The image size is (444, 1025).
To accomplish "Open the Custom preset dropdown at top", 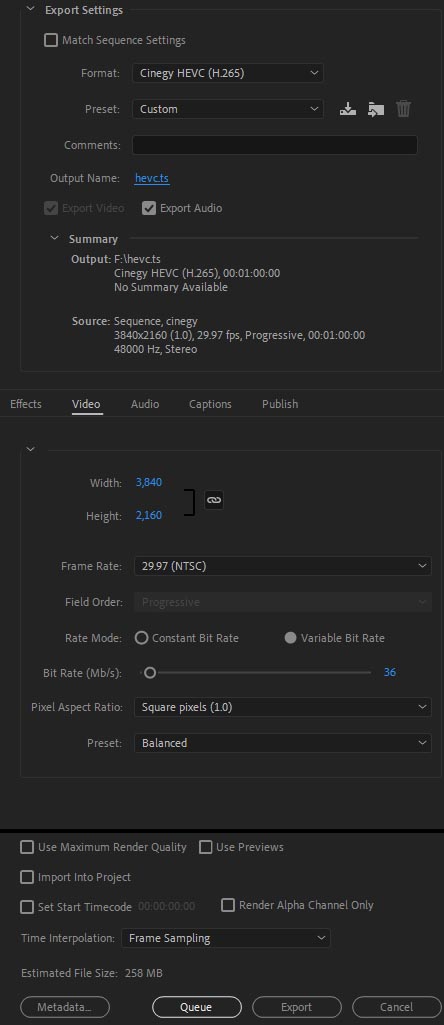I will point(228,109).
